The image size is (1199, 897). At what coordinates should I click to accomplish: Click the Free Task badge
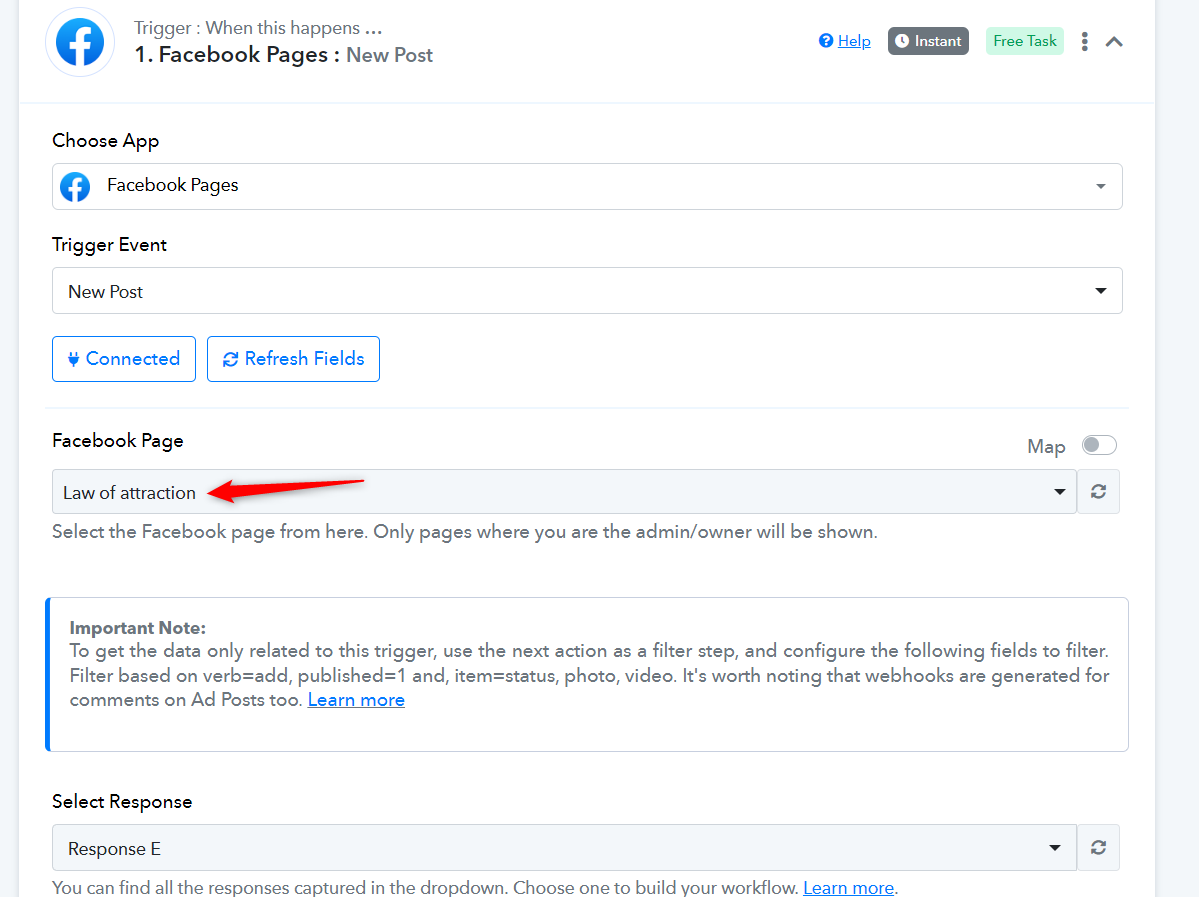click(1025, 41)
